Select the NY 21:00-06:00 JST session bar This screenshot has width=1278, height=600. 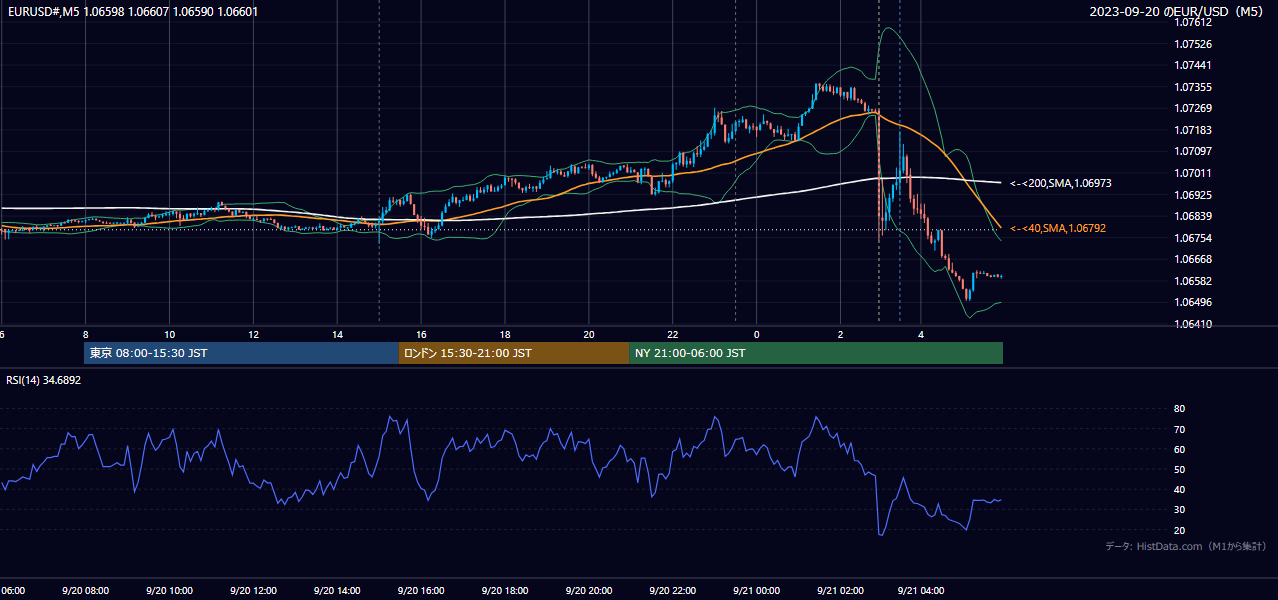(x=816, y=353)
